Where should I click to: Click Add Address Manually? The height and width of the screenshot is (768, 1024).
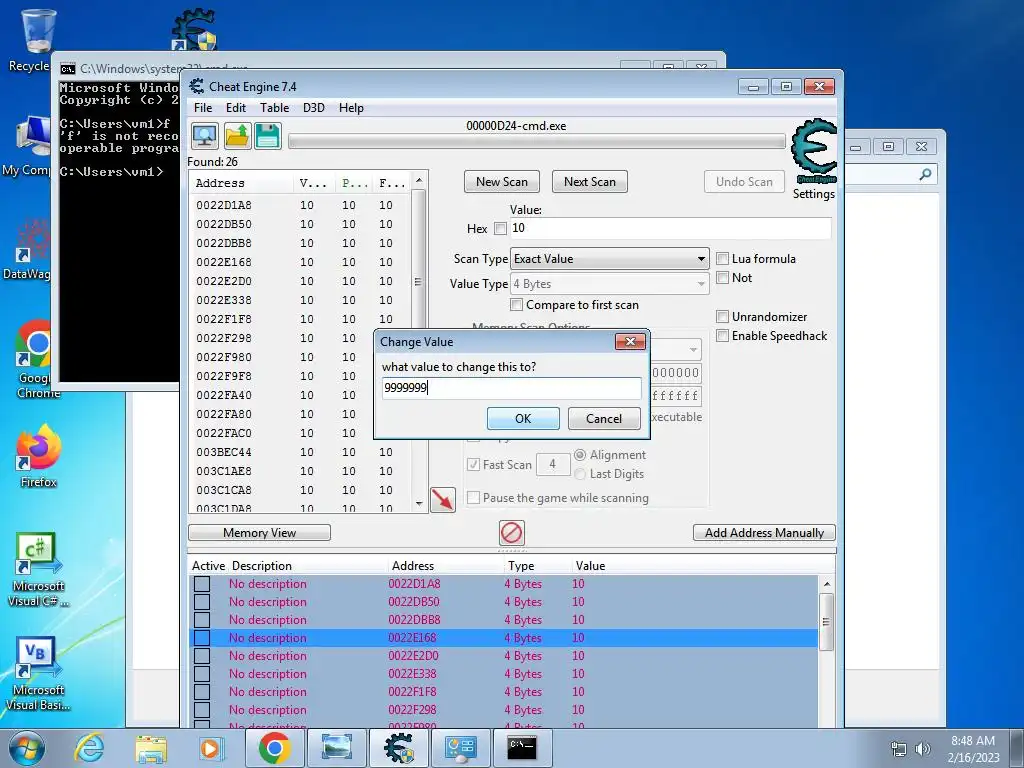[x=764, y=533]
